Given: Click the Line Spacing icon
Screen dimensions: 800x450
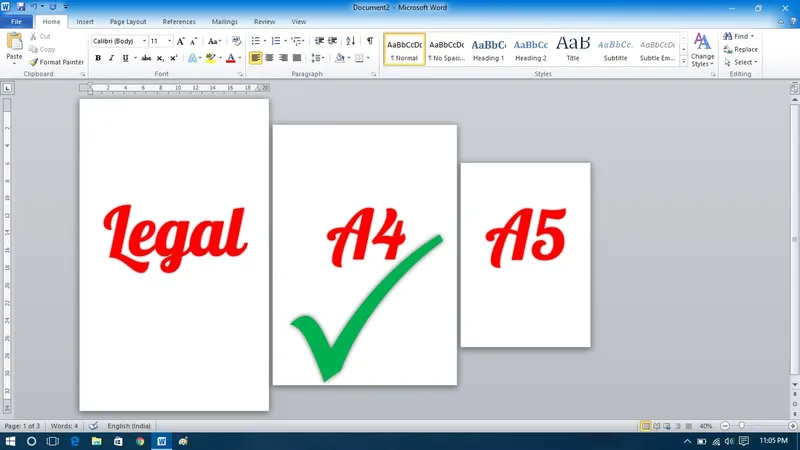Looking at the screenshot, I should (x=316, y=58).
